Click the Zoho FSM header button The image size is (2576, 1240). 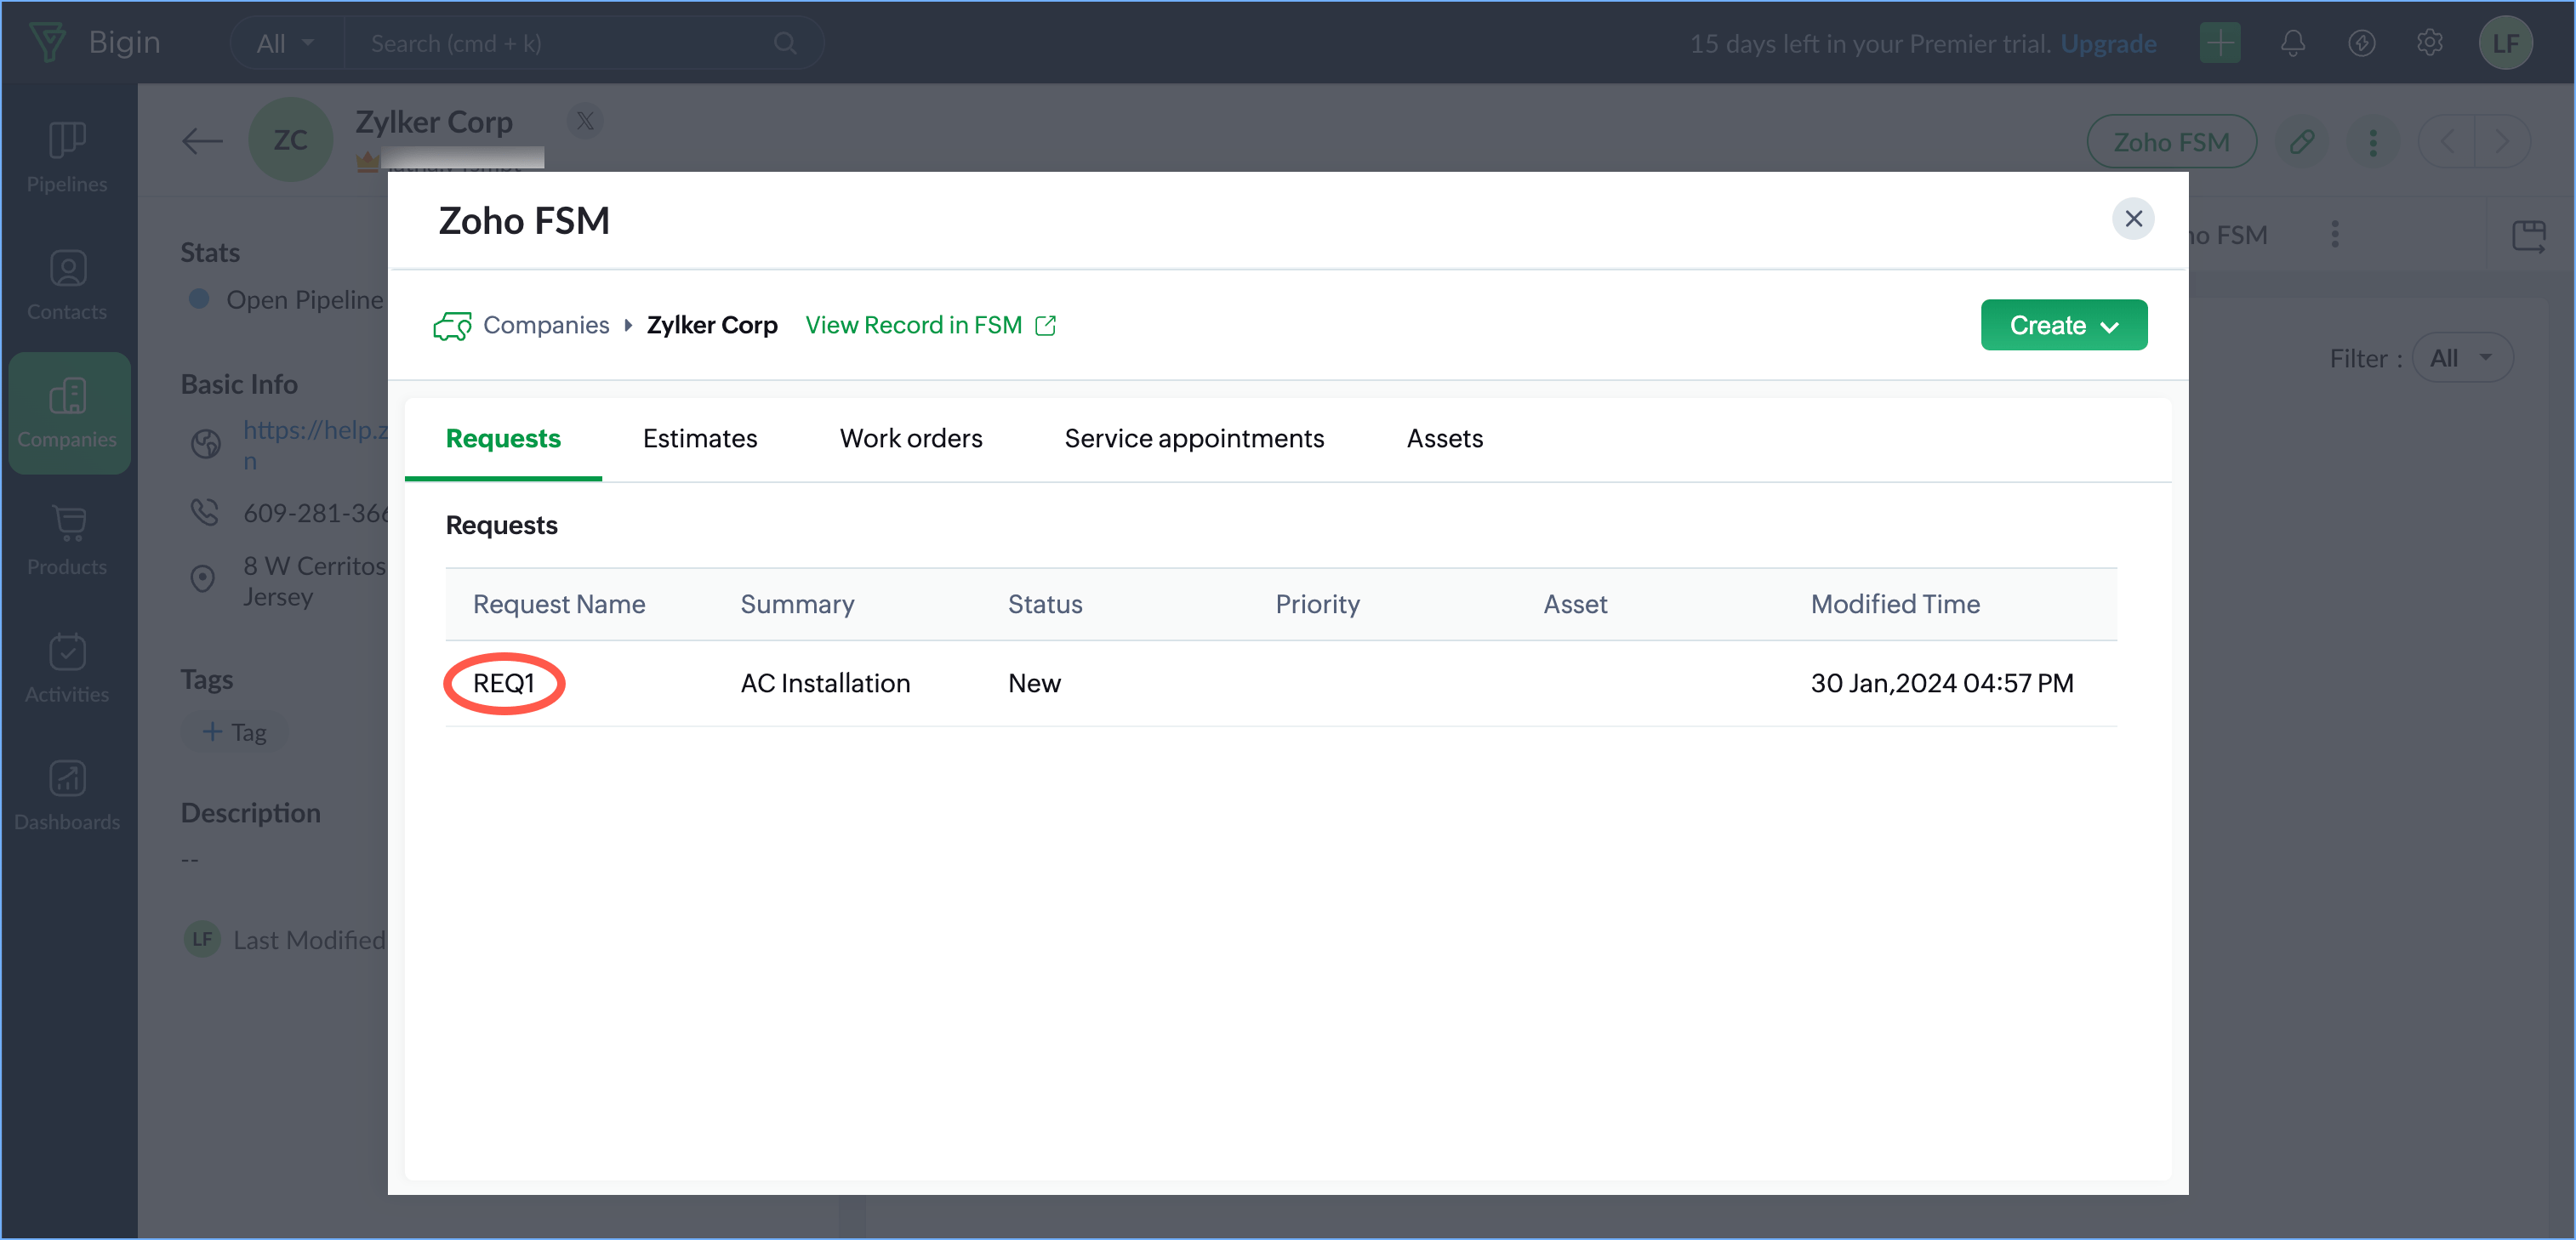(x=2171, y=141)
